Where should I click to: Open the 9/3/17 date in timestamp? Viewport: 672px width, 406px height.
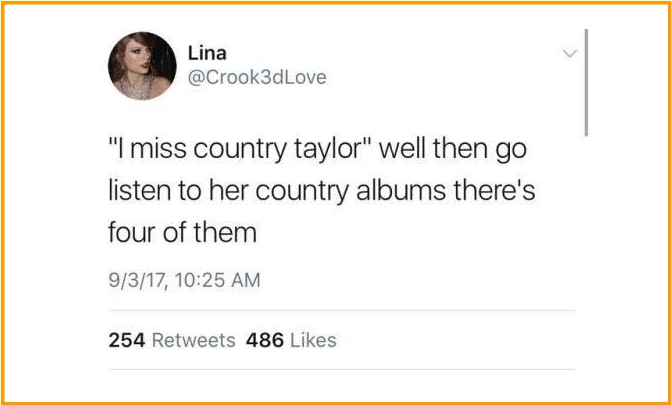click(137, 281)
